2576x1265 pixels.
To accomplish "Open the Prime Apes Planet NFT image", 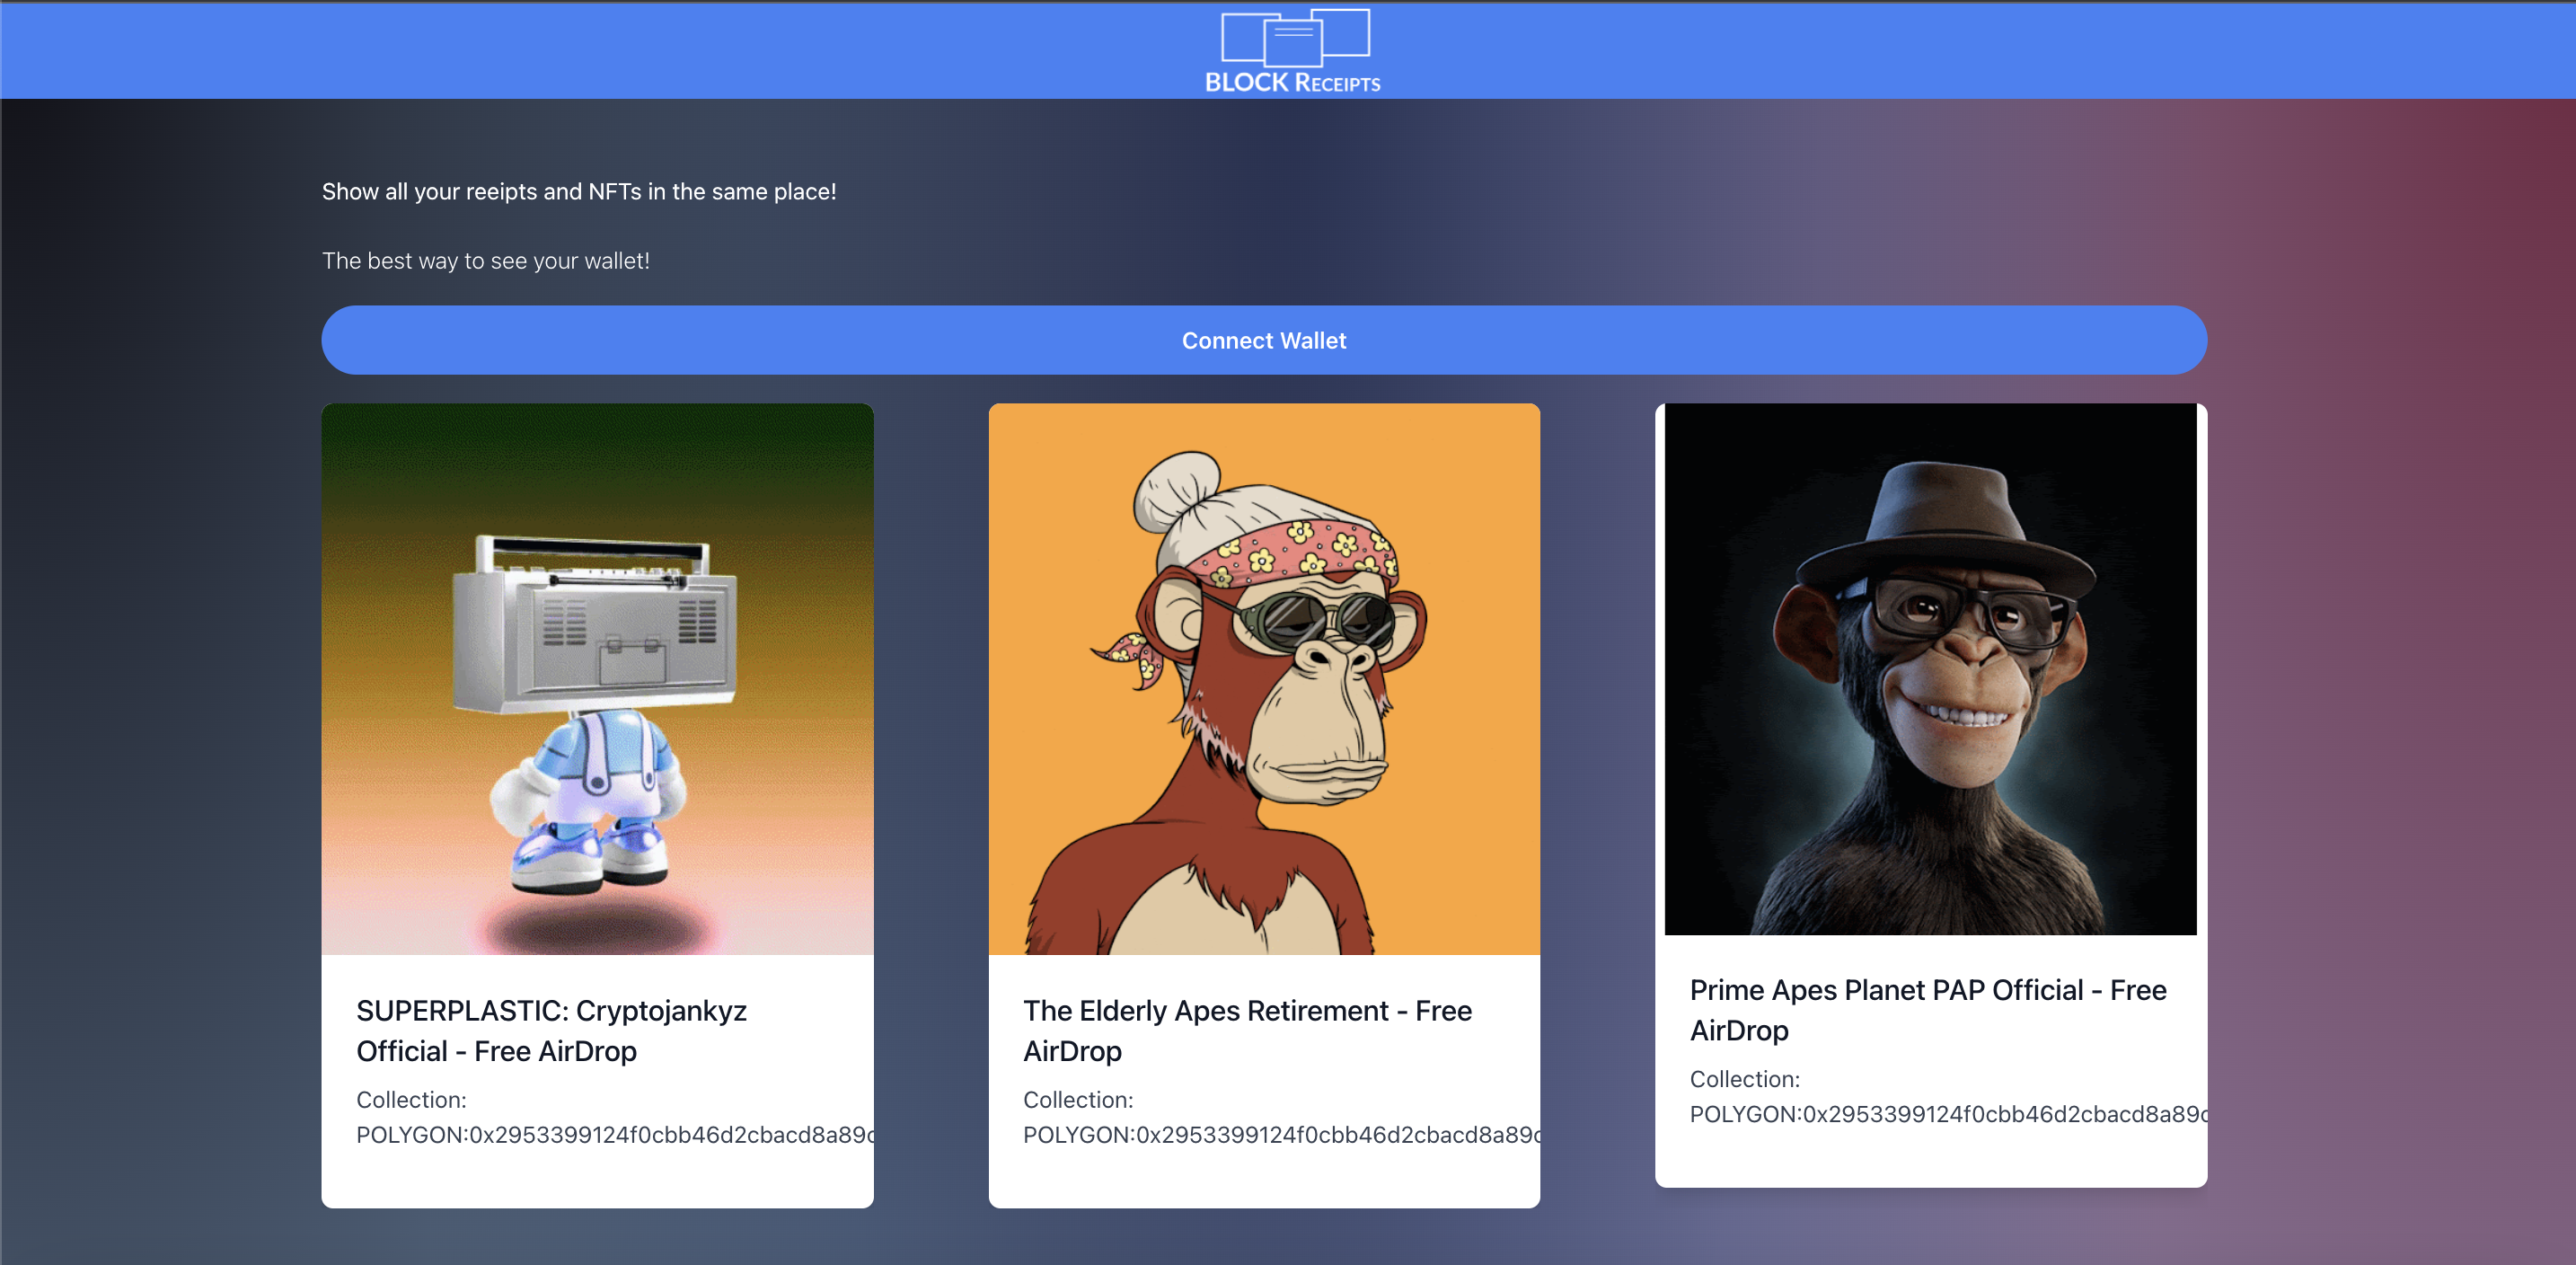I will 1929,669.
